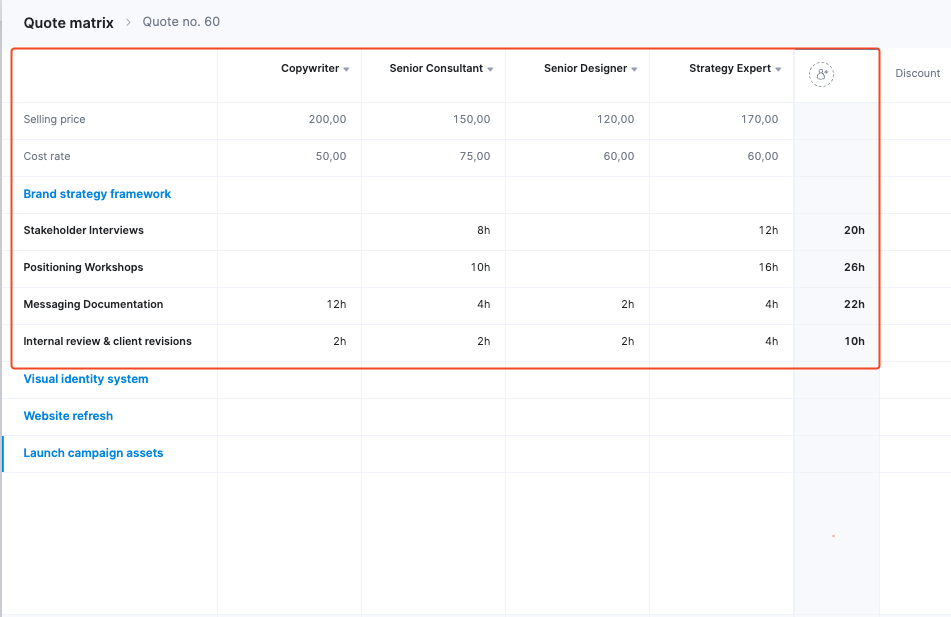Image resolution: width=951 pixels, height=617 pixels.
Task: Click the add person icon in header
Action: (821, 75)
